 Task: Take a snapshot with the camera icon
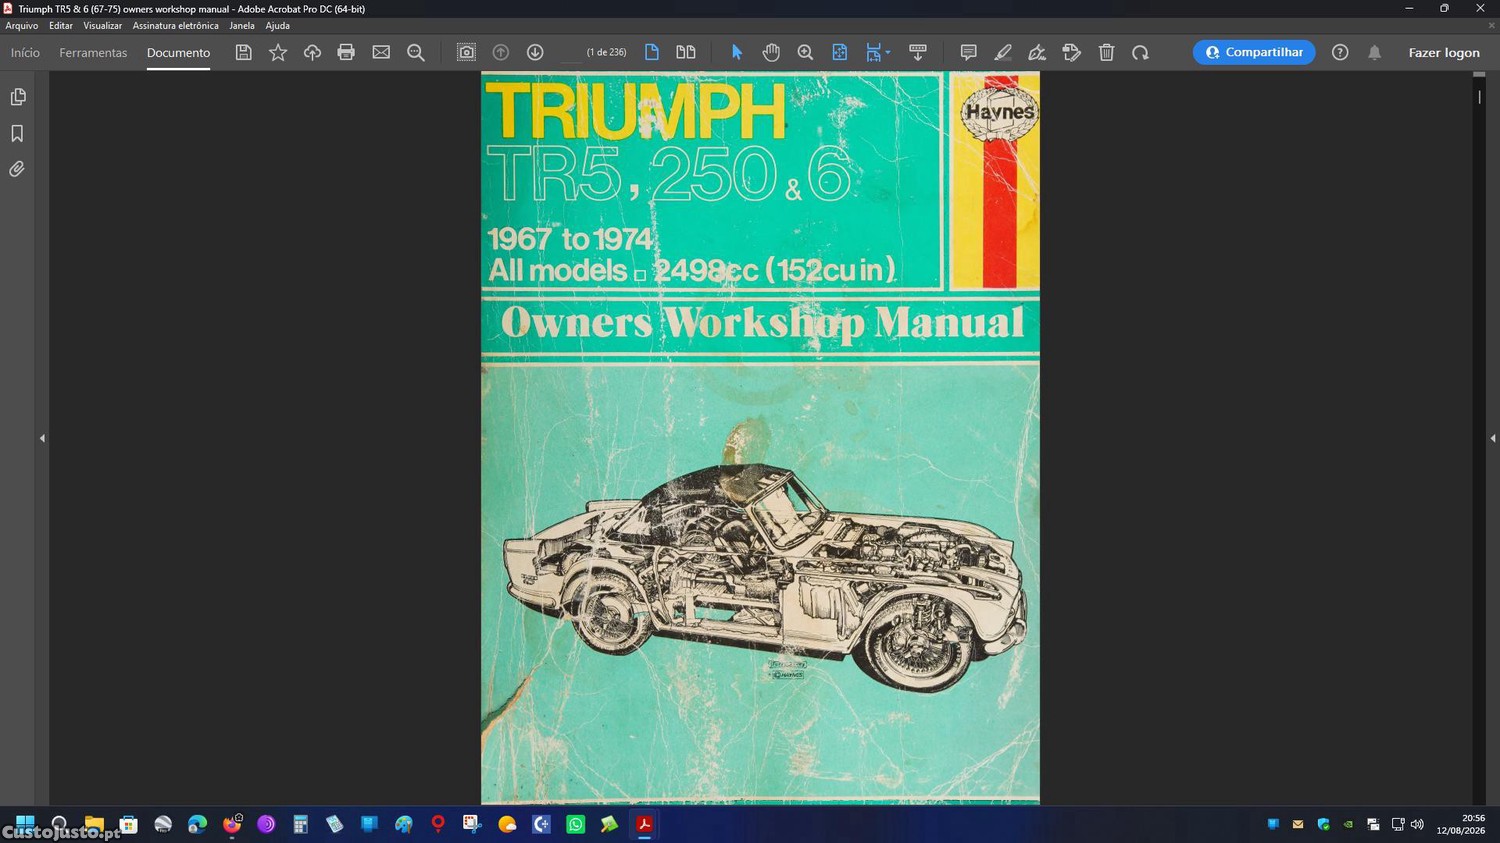click(466, 52)
